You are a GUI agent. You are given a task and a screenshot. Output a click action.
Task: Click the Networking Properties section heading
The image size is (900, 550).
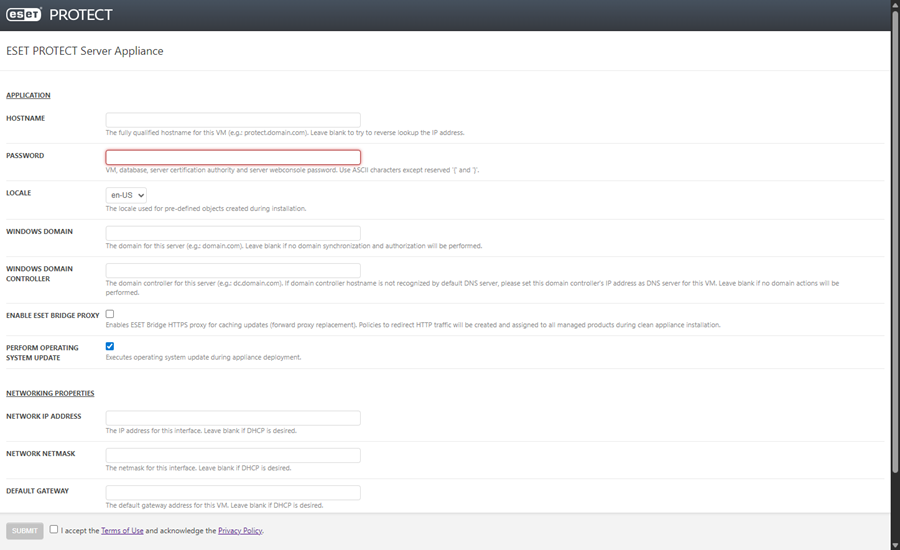pos(50,393)
